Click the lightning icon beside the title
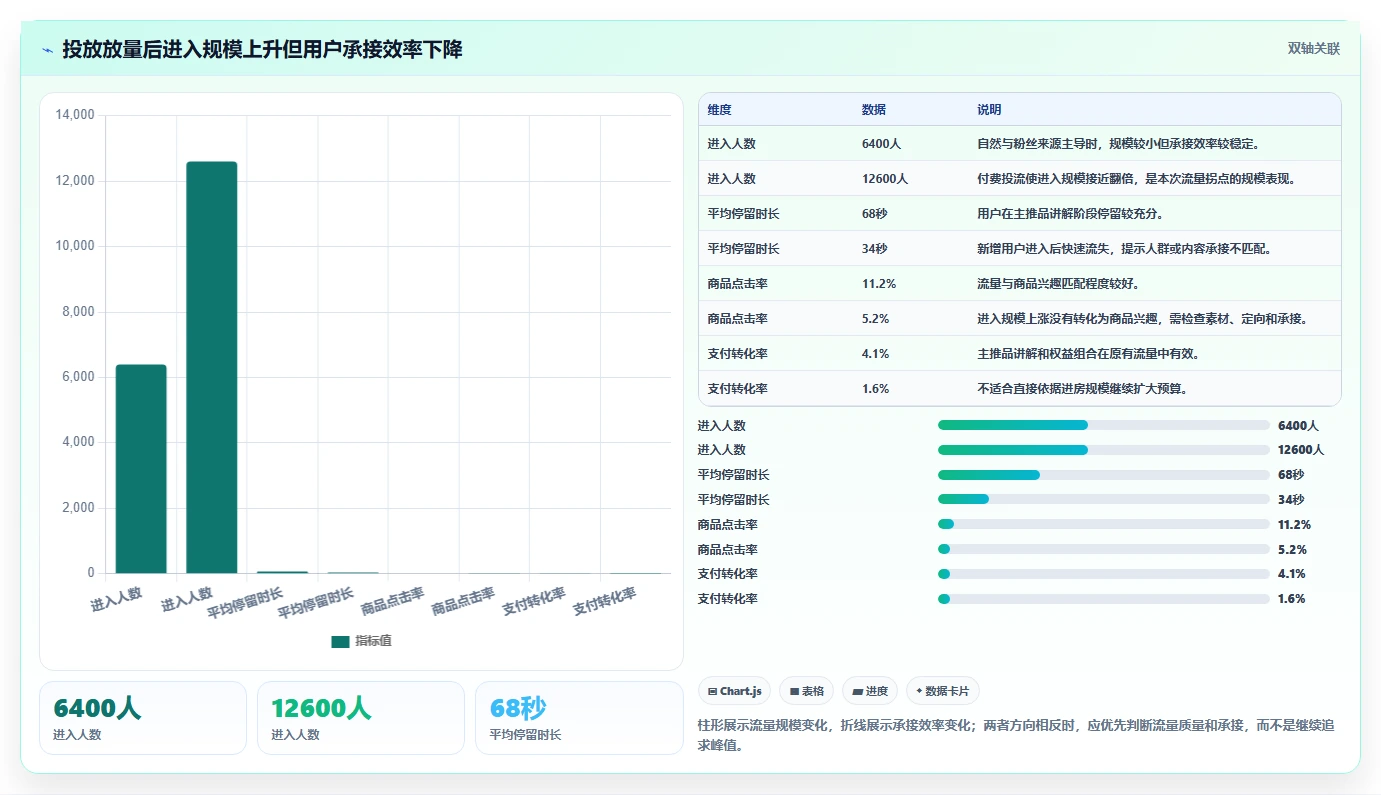 [47, 50]
